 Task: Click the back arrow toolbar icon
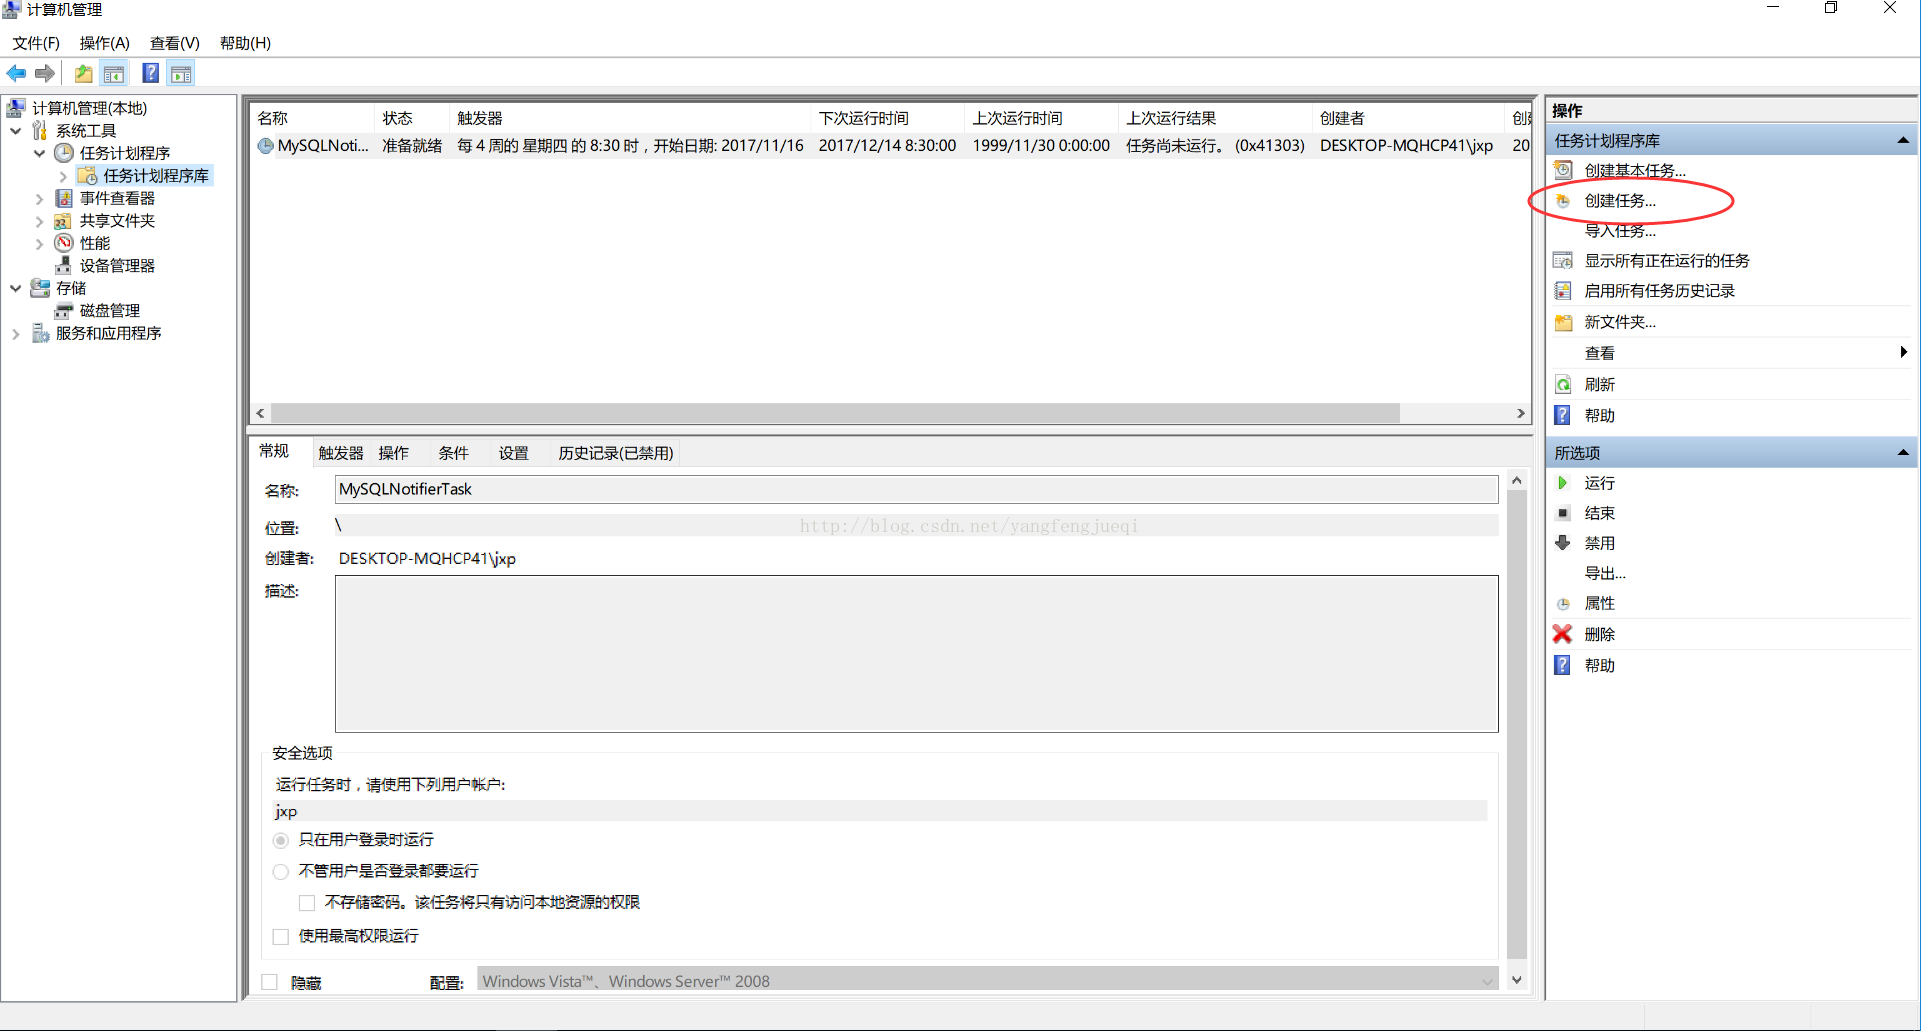point(16,73)
